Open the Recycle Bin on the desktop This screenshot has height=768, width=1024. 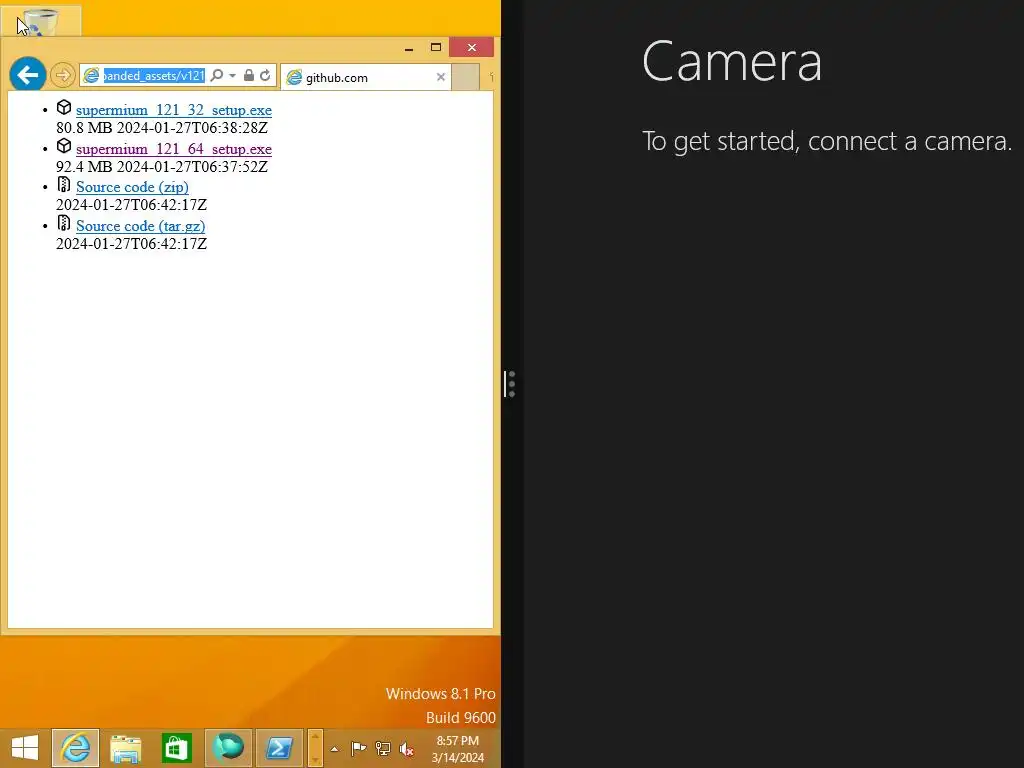coord(40,21)
